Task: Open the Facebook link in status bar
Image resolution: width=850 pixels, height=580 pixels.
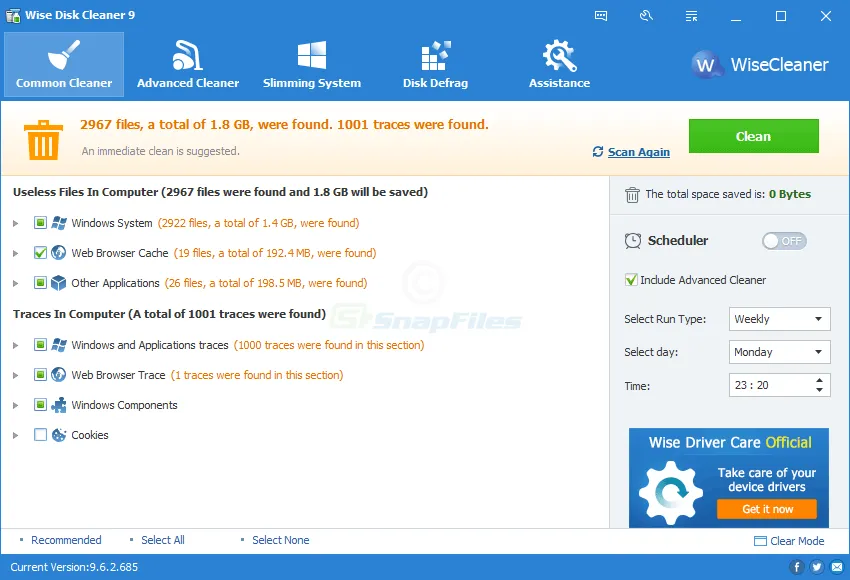Action: click(x=796, y=567)
